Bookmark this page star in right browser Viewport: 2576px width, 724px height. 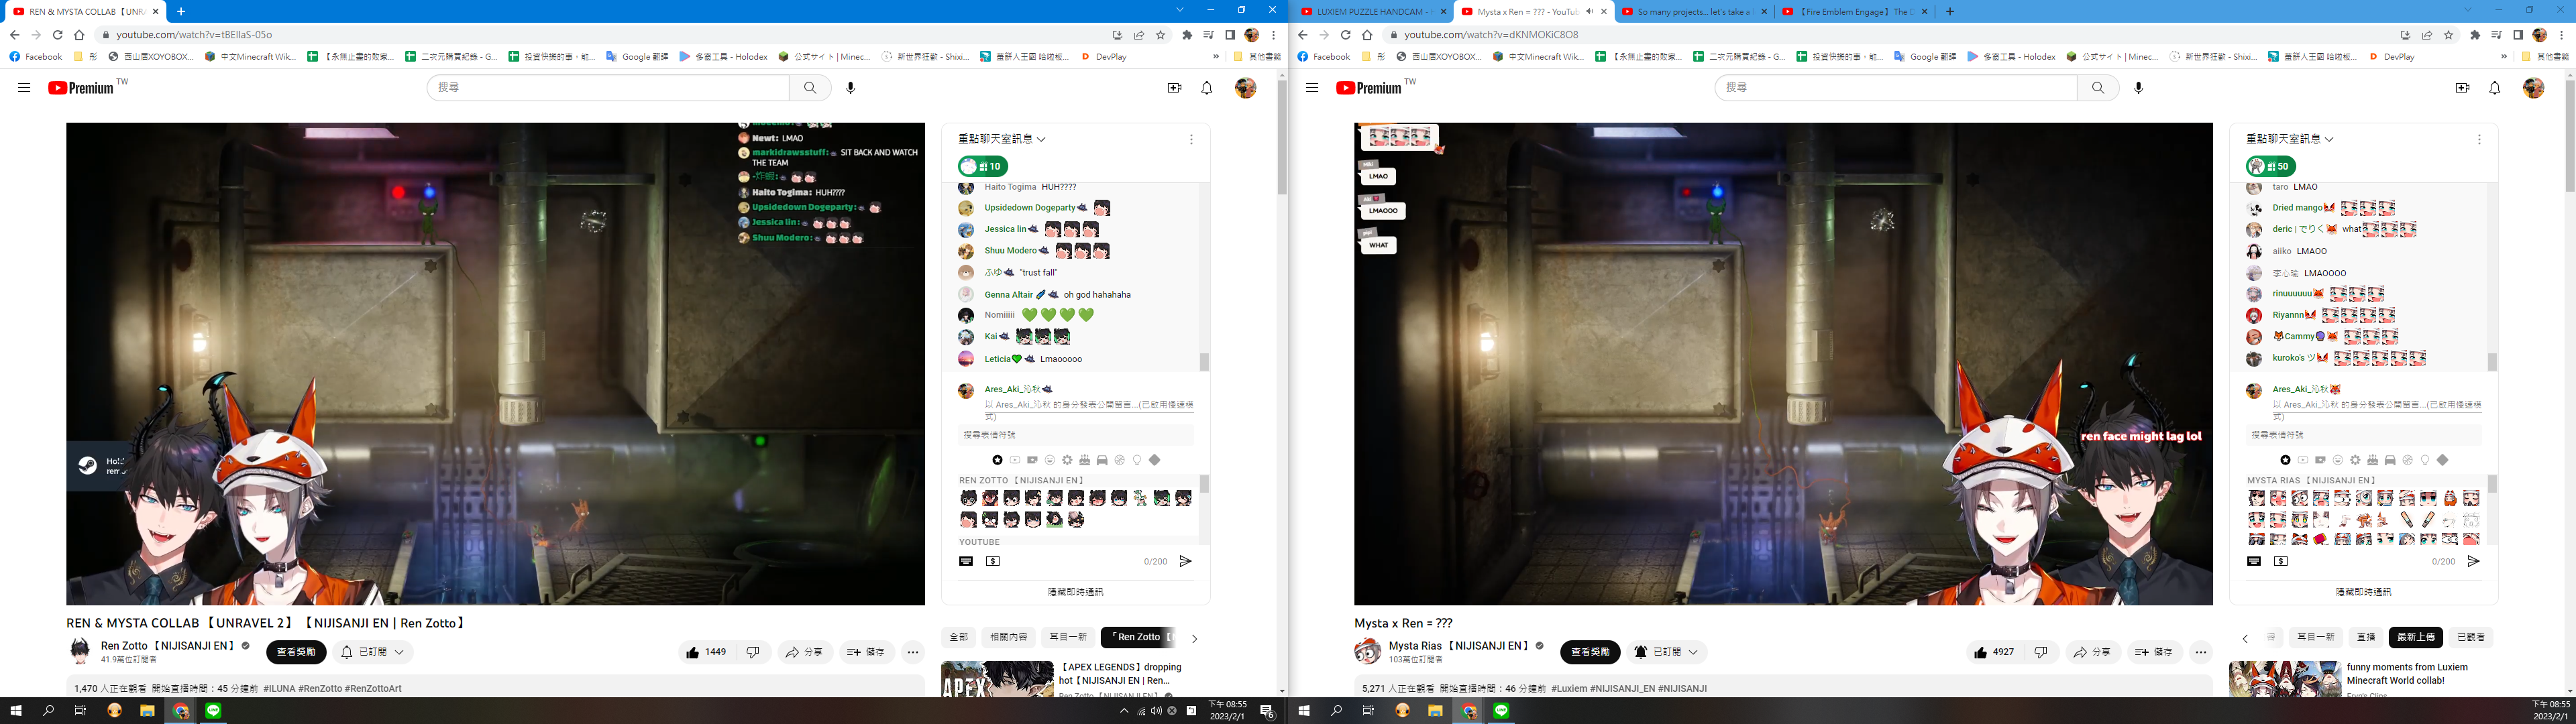pyautogui.click(x=2449, y=35)
